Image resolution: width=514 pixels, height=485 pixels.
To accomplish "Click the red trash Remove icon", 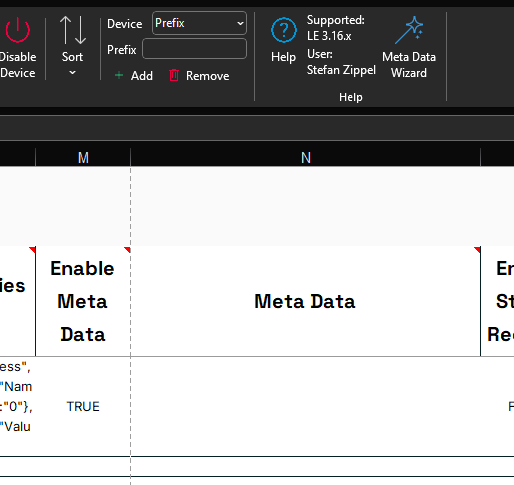I will click(x=174, y=75).
